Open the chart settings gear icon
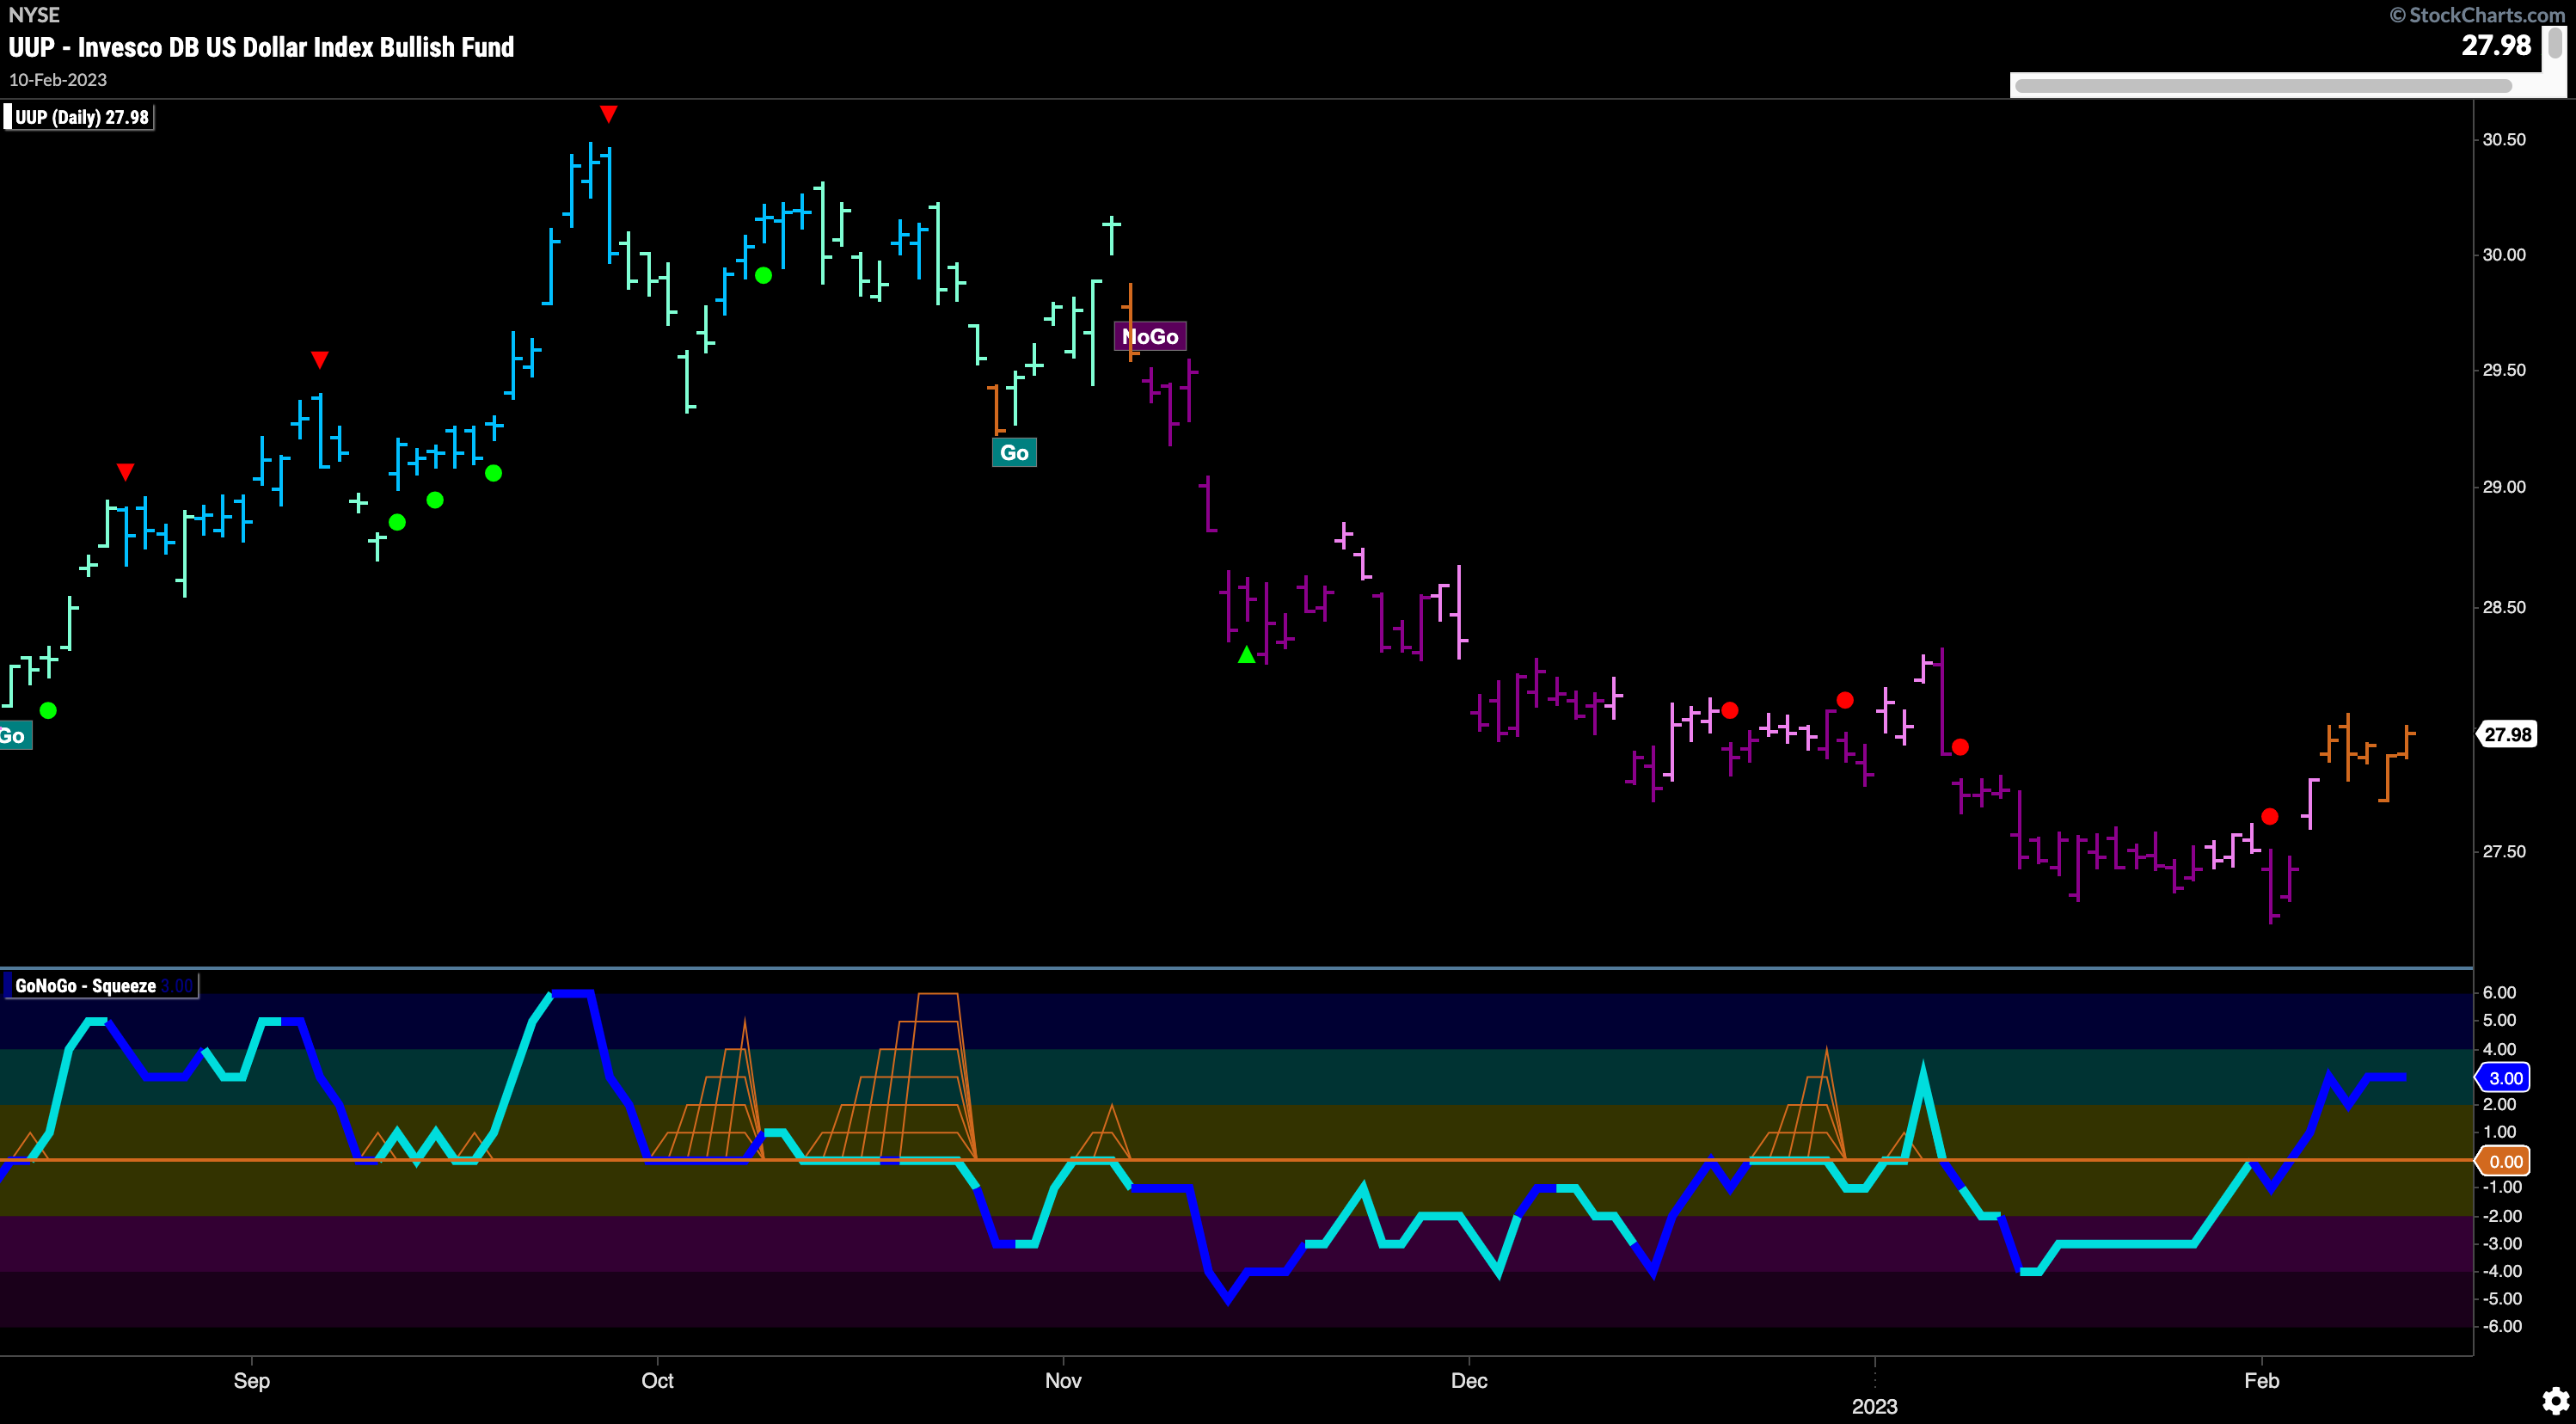Viewport: 2576px width, 1424px height. pos(2555,1400)
